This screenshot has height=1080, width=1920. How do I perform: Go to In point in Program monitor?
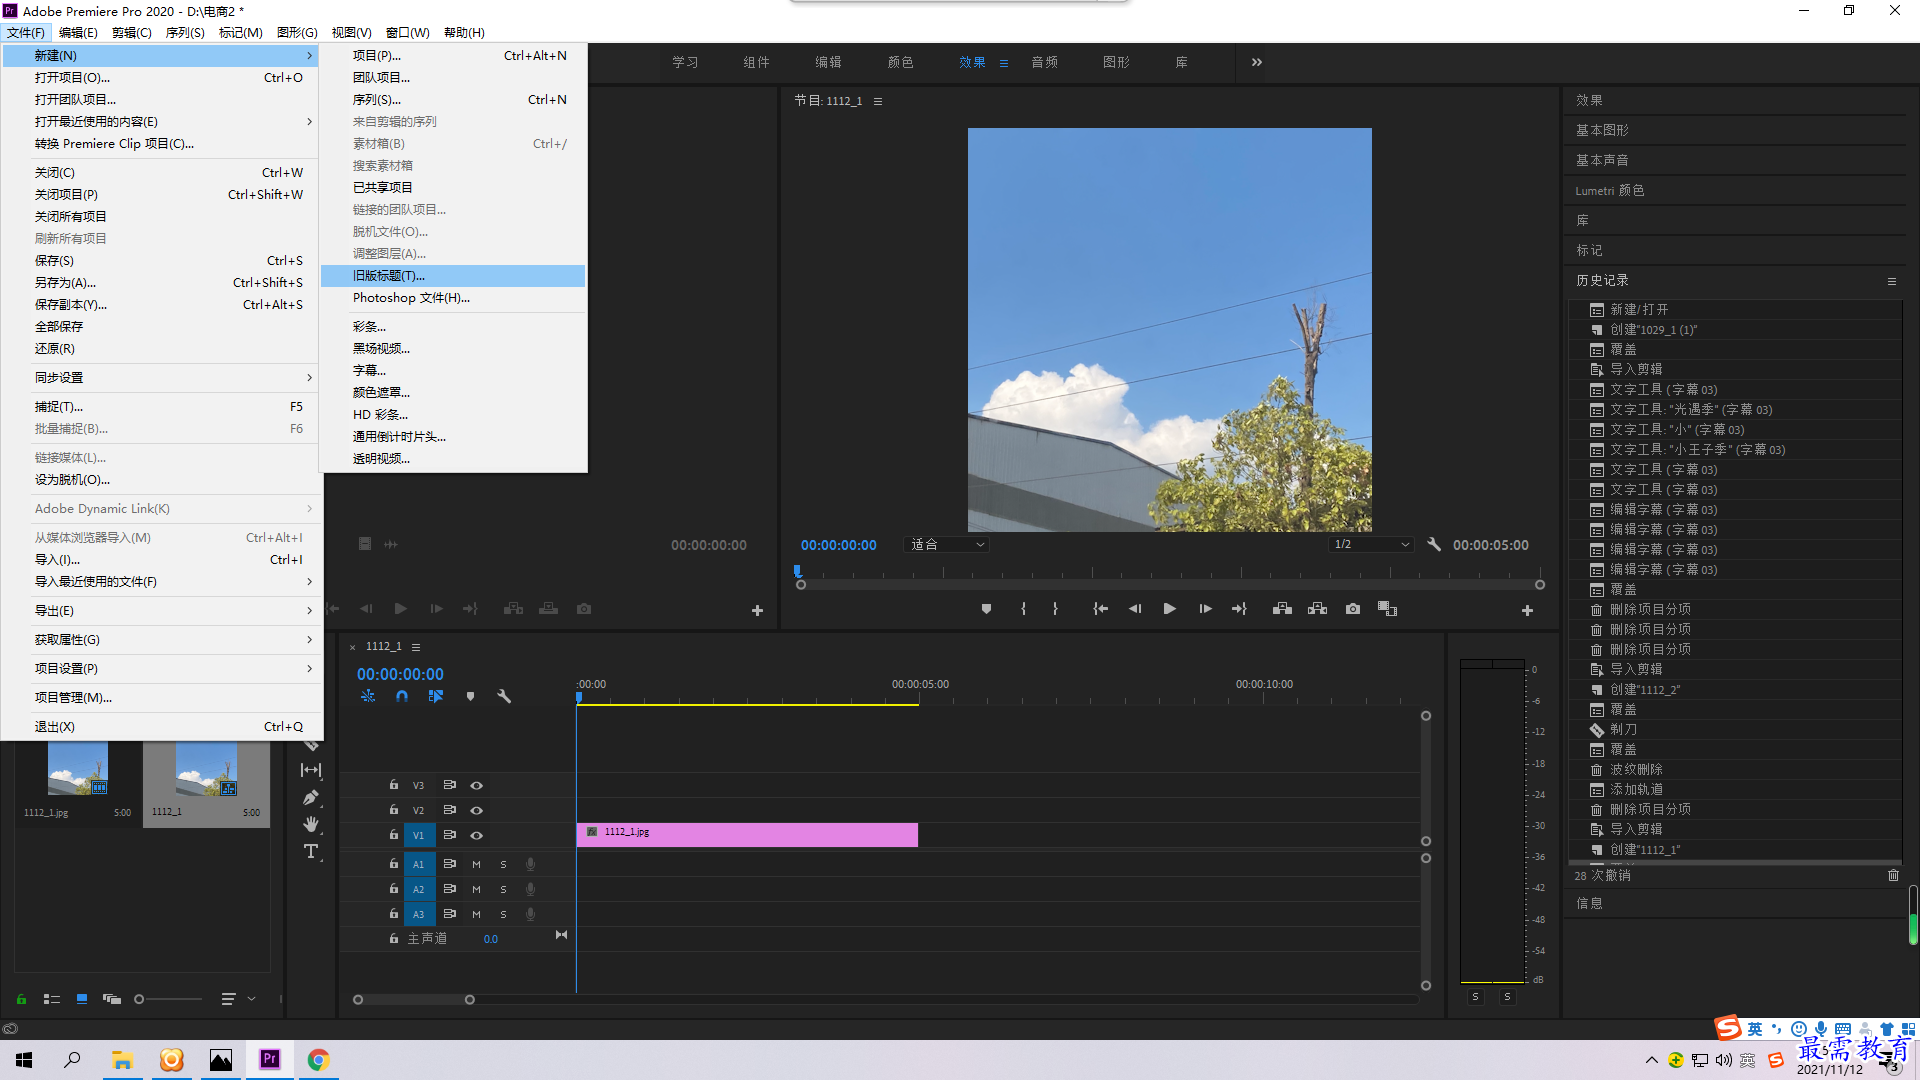tap(1100, 609)
